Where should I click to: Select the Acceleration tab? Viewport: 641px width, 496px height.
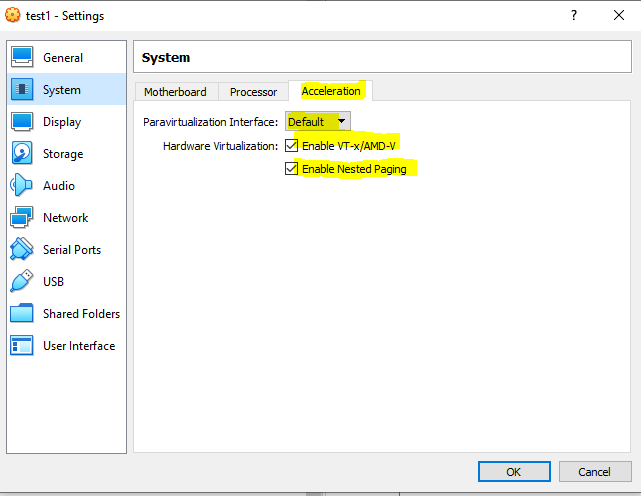(331, 91)
